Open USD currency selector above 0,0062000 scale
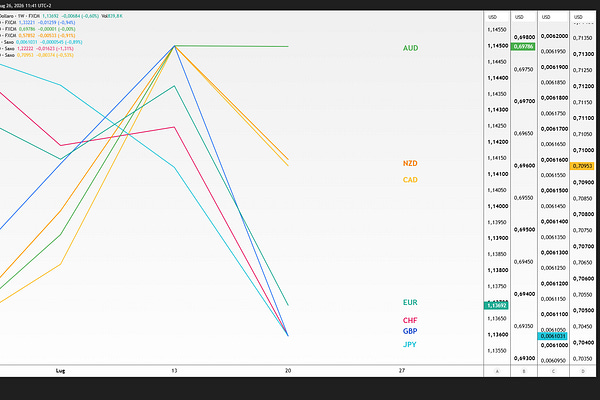600x400 pixels. 546,17
